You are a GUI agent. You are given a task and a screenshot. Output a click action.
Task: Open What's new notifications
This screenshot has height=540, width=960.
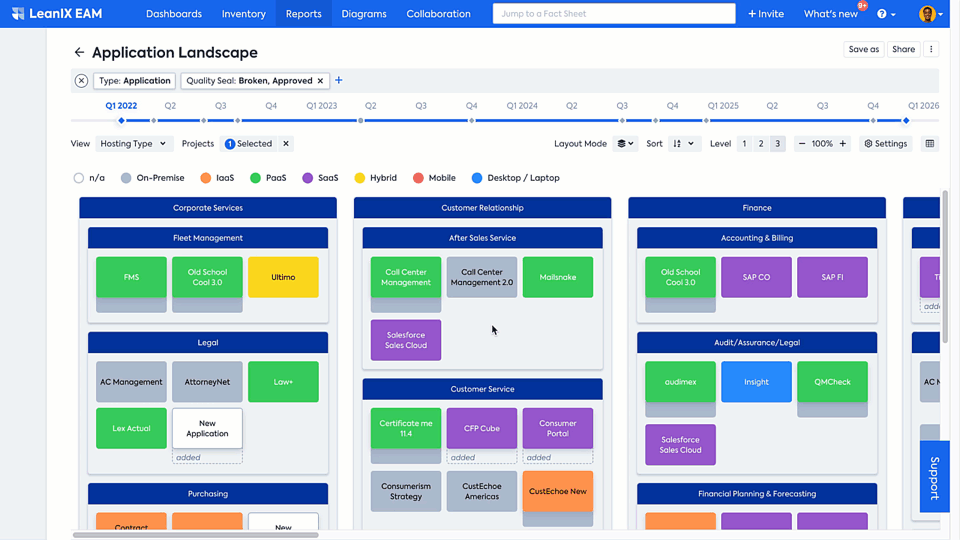831,13
